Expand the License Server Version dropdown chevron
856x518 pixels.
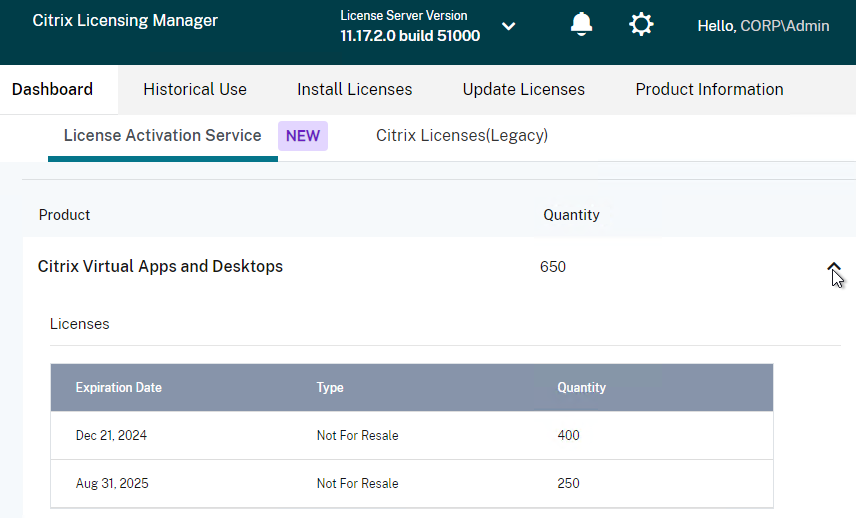tap(508, 26)
